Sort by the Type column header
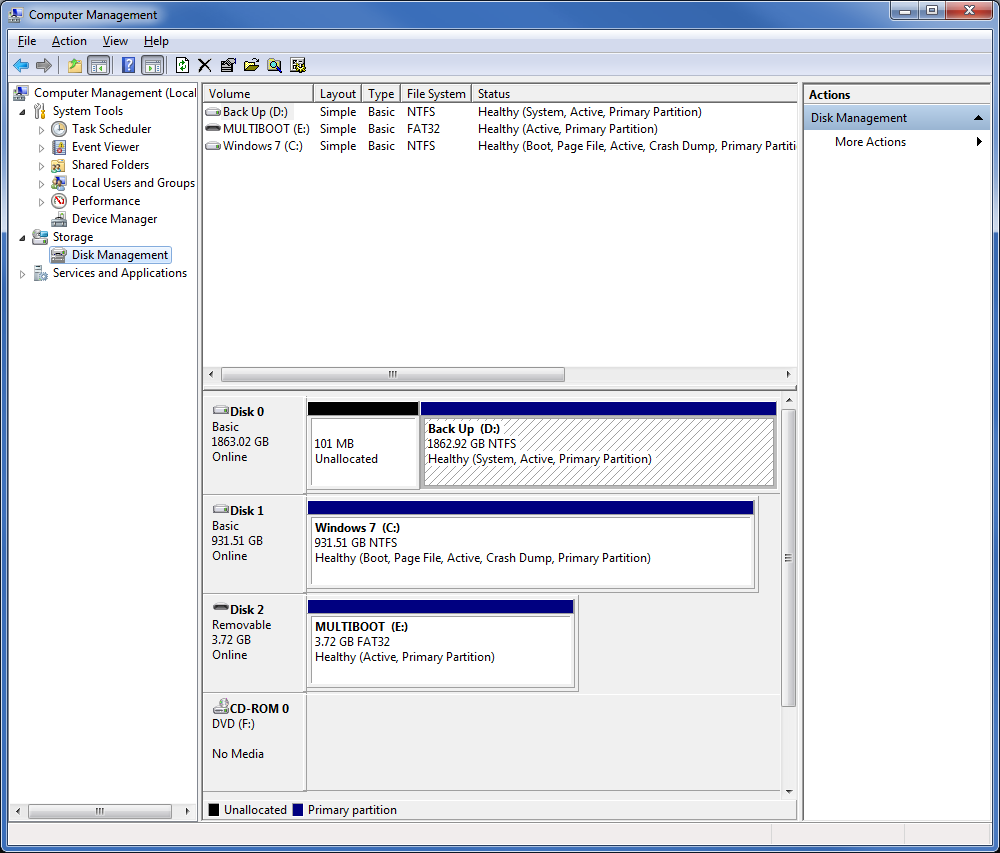Viewport: 1000px width, 853px height. tap(381, 94)
